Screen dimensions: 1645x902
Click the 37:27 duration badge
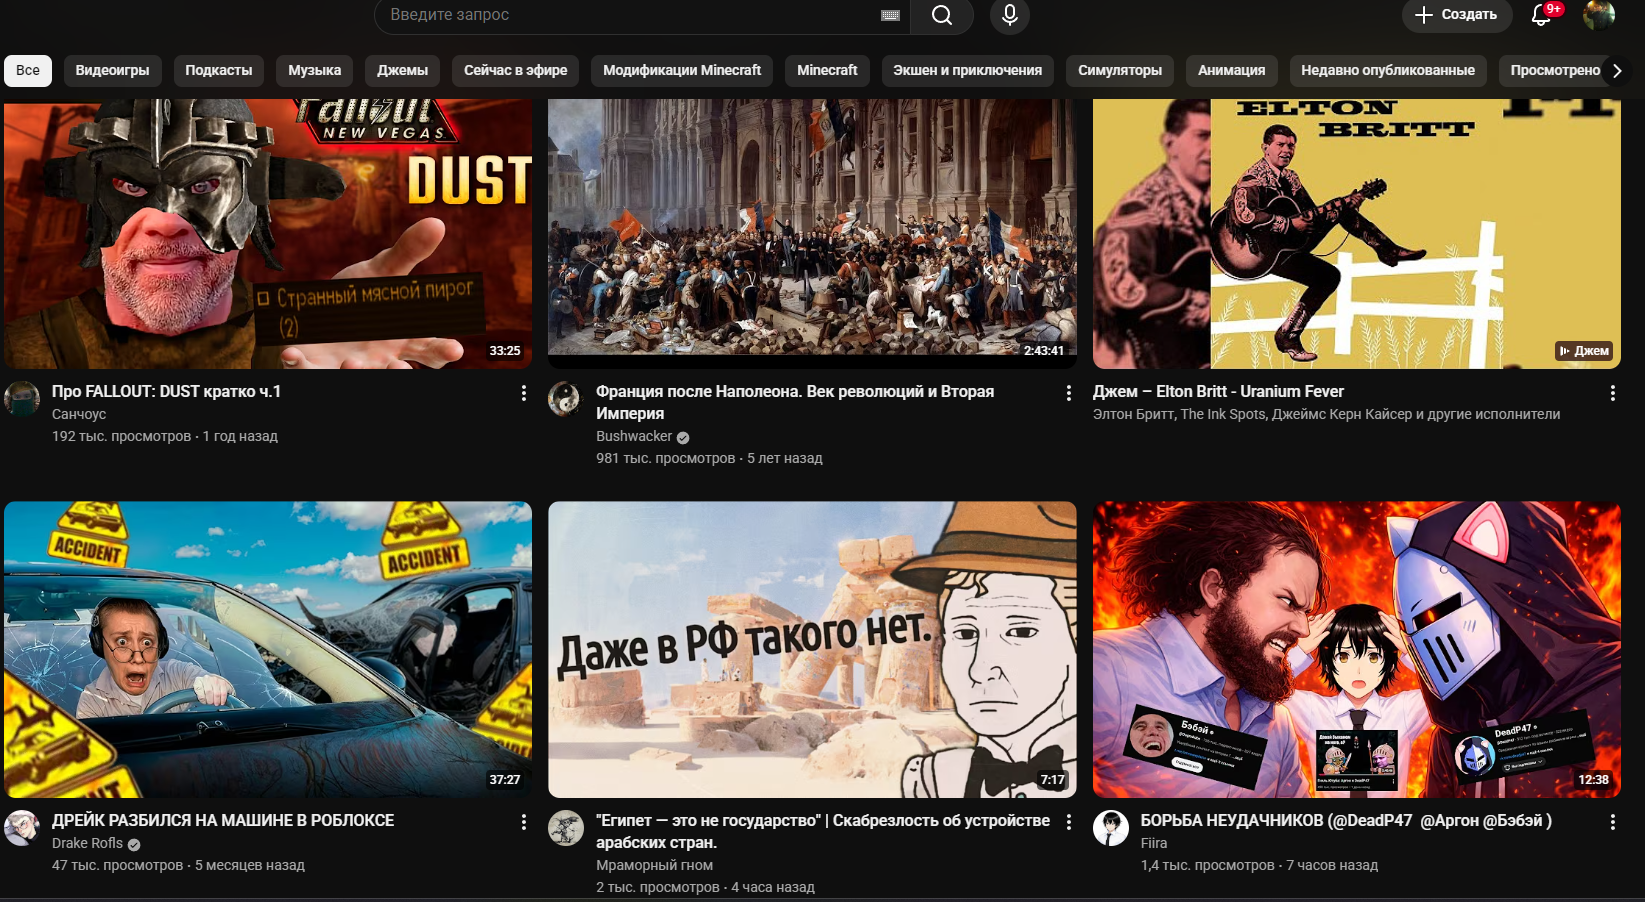tap(505, 780)
